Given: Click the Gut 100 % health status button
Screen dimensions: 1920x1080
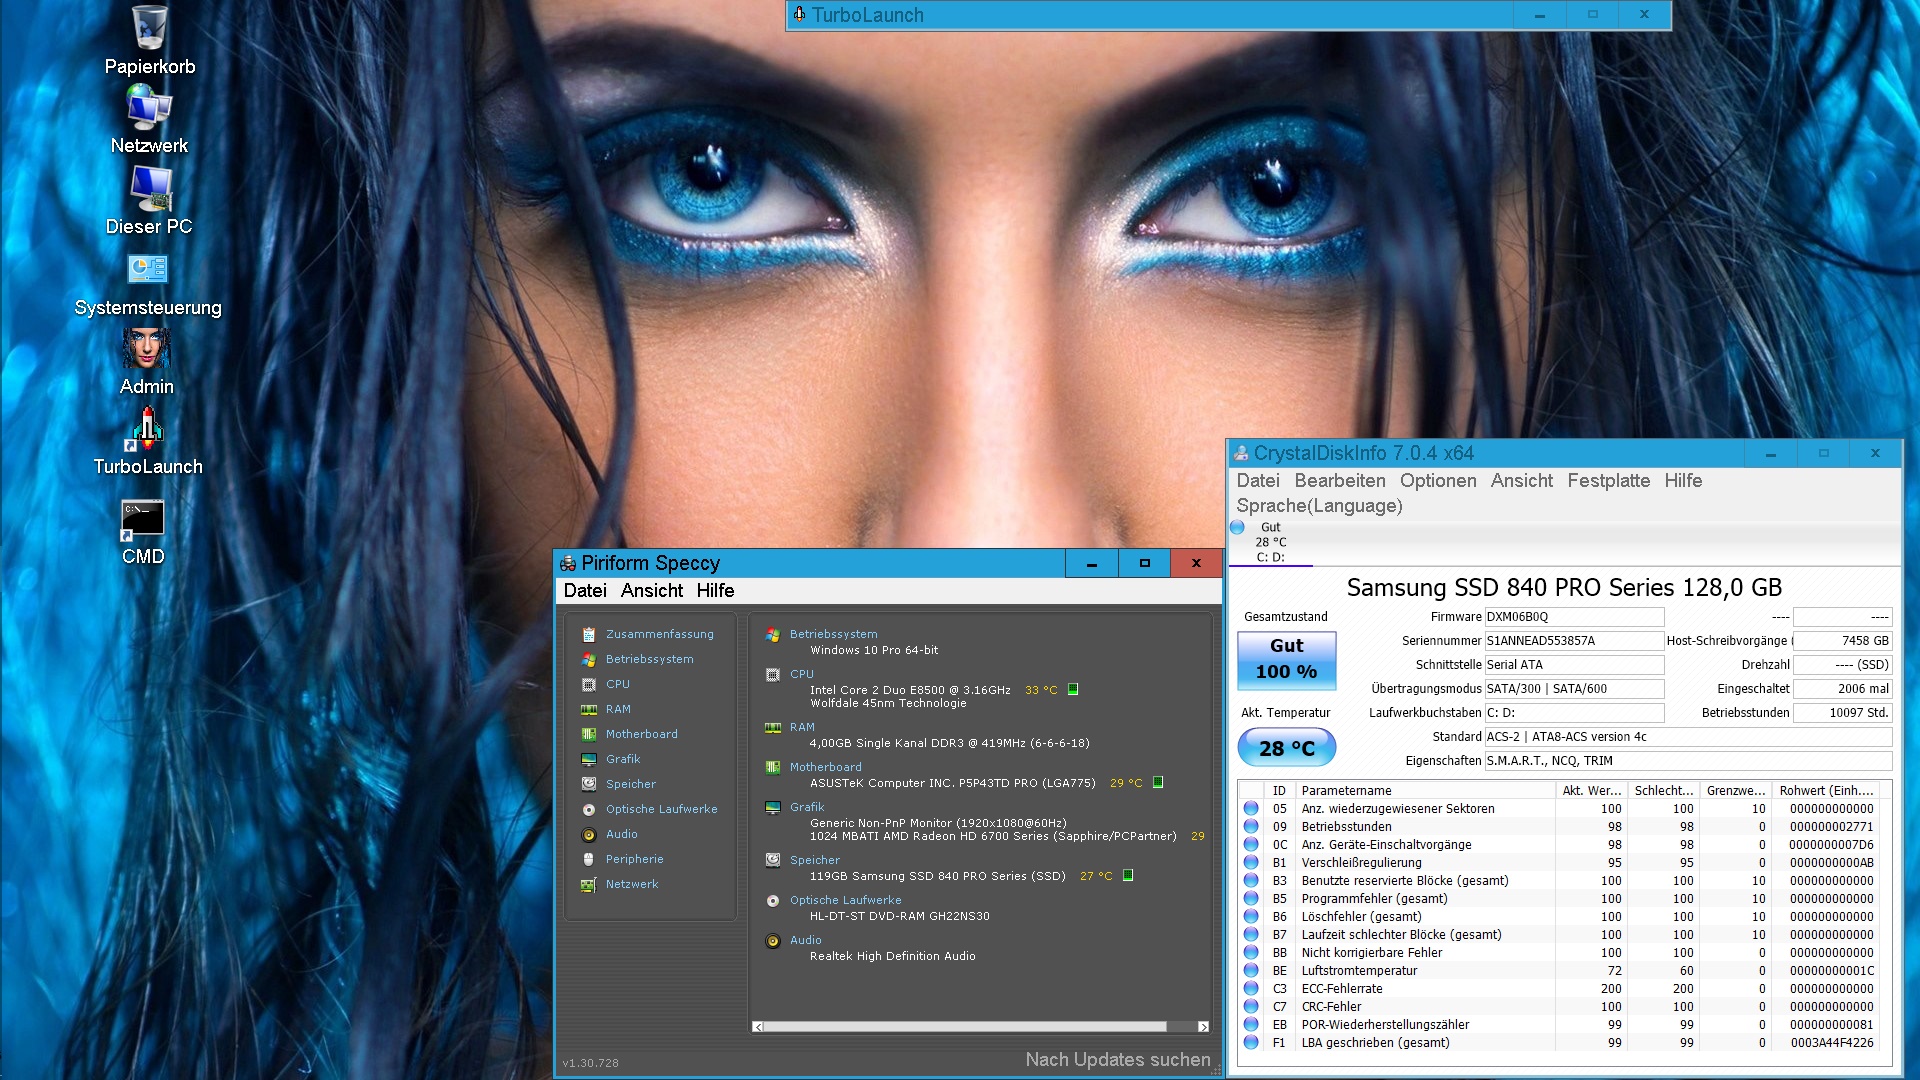Looking at the screenshot, I should point(1286,660).
